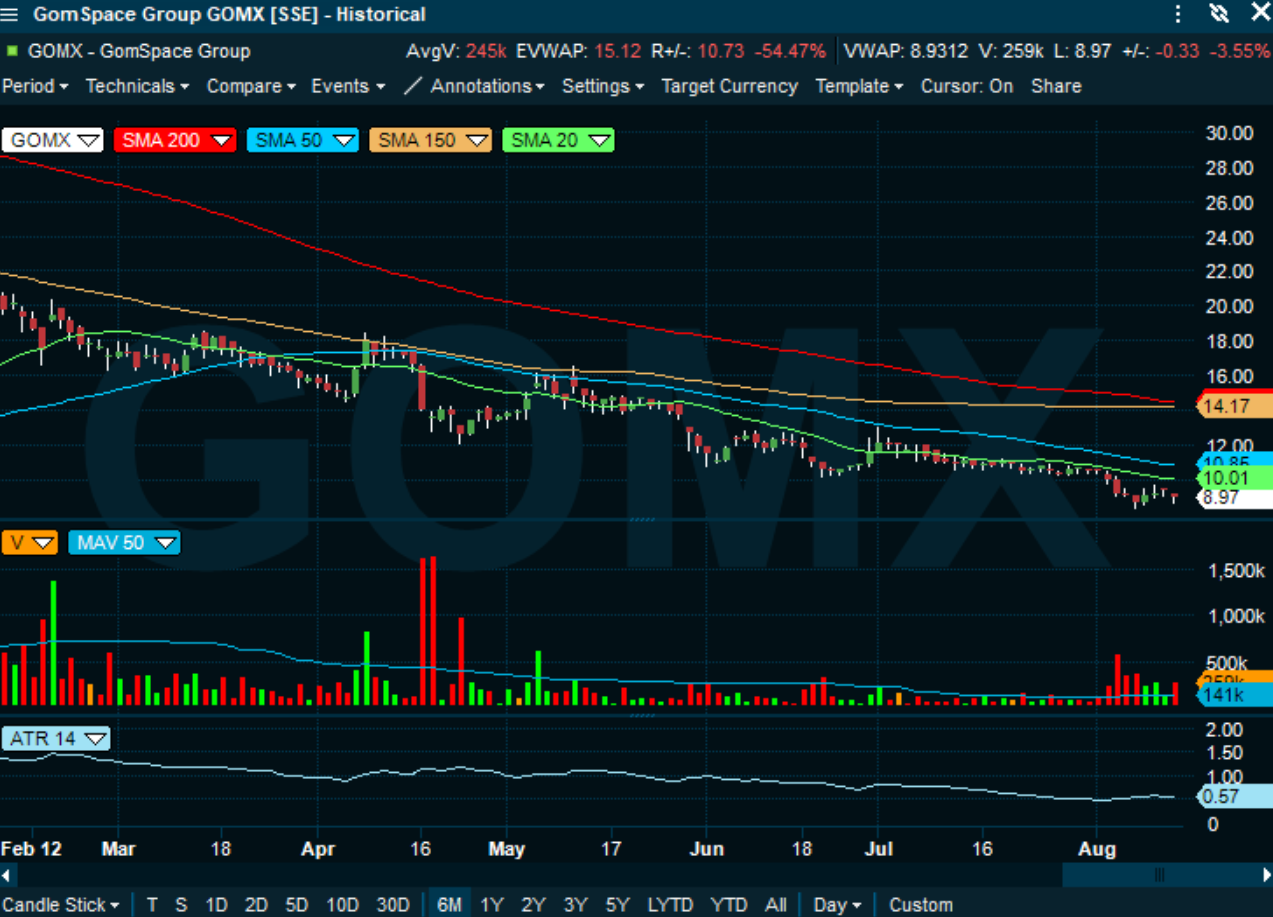The height and width of the screenshot is (917, 1273).
Task: Open the Technicals dropdown menu
Action: (x=137, y=86)
